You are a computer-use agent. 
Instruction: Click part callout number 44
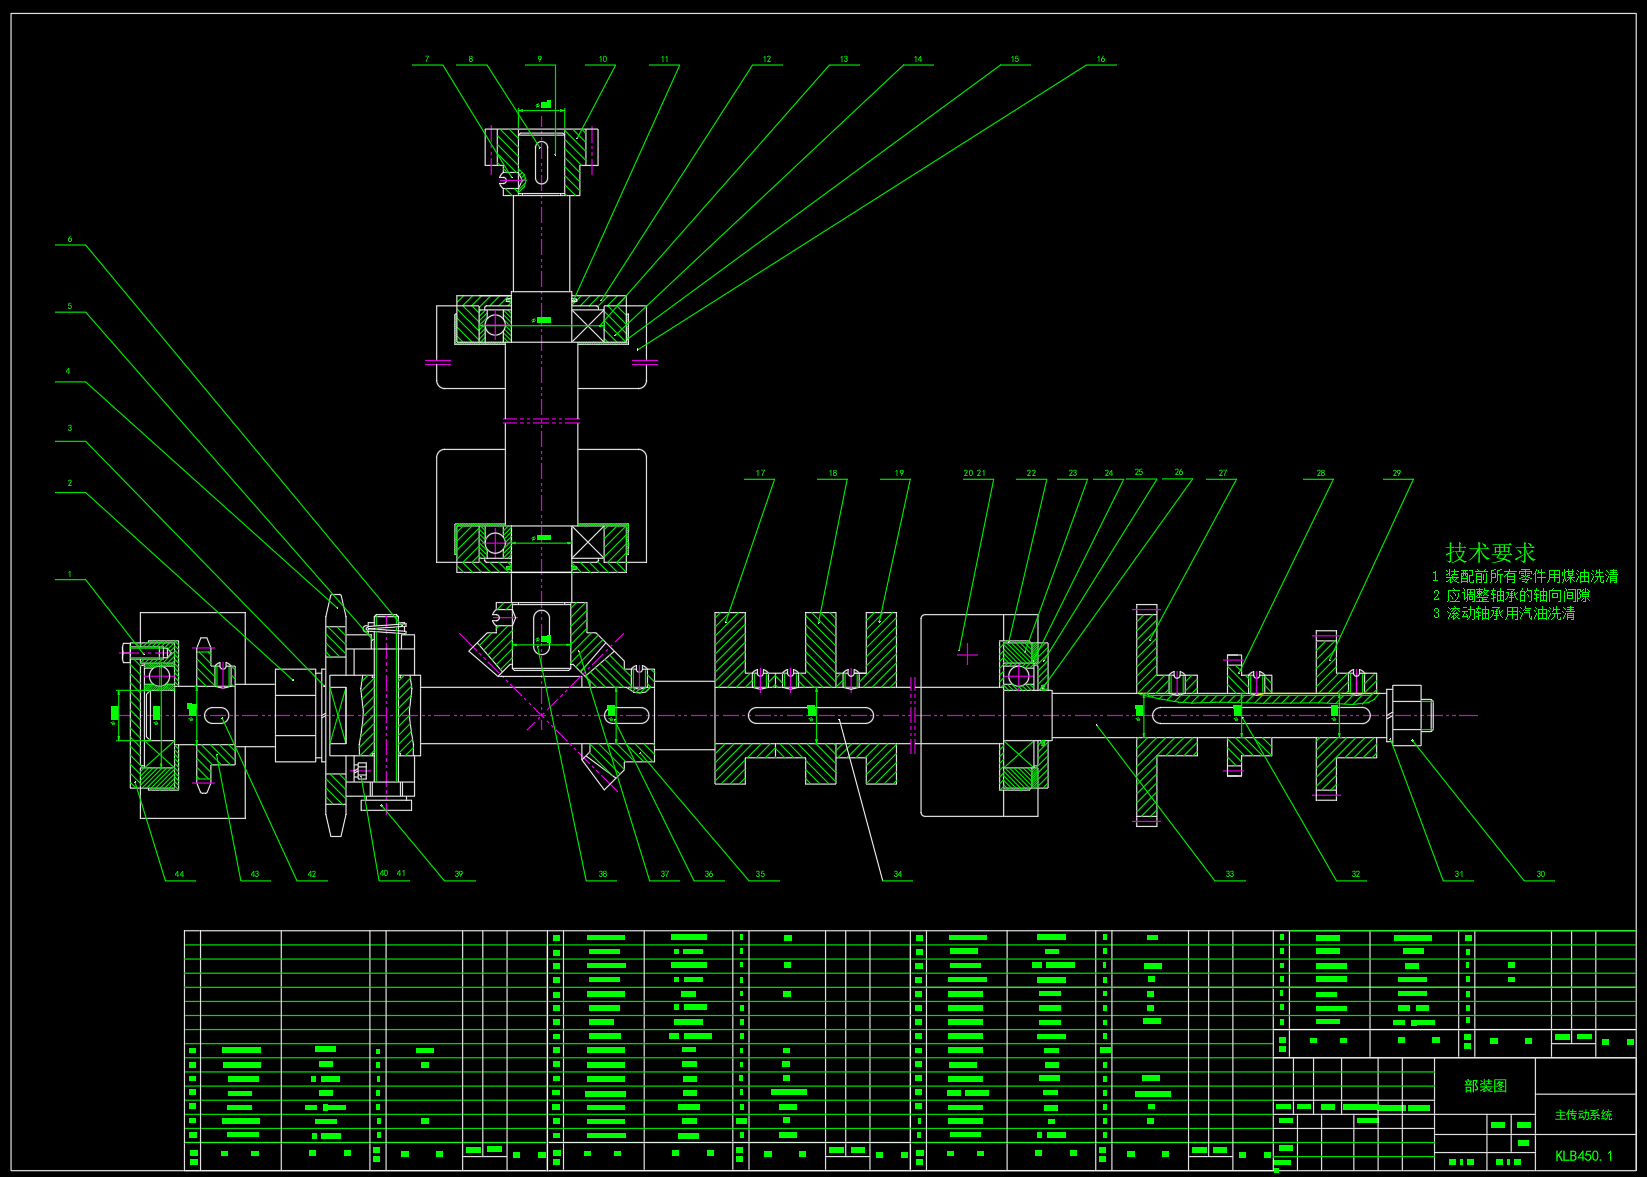tap(179, 874)
